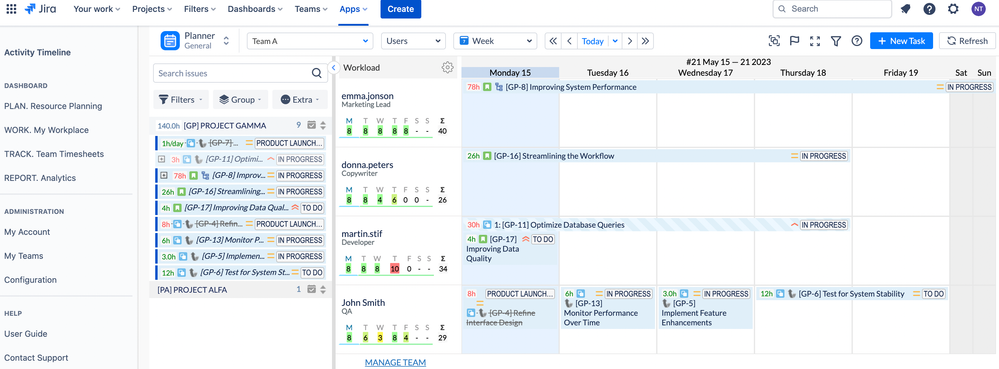Image resolution: width=999 pixels, height=369 pixels.
Task: Jump forward with double-right arrows
Action: point(645,41)
